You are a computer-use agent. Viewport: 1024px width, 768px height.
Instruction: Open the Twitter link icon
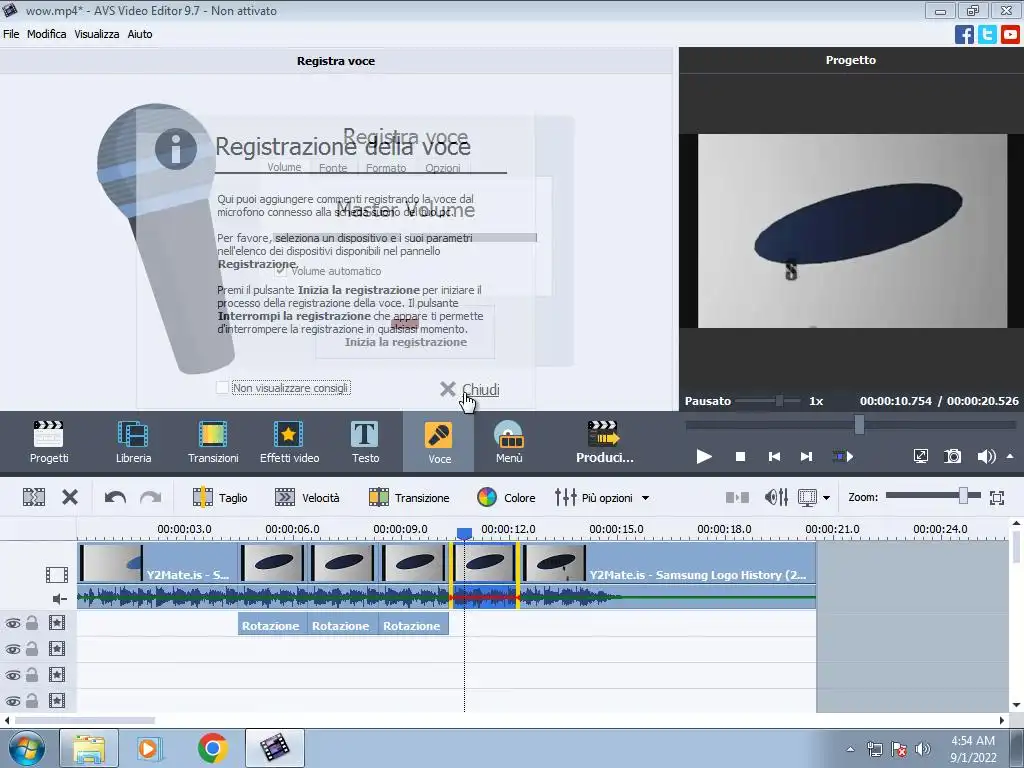(x=987, y=34)
